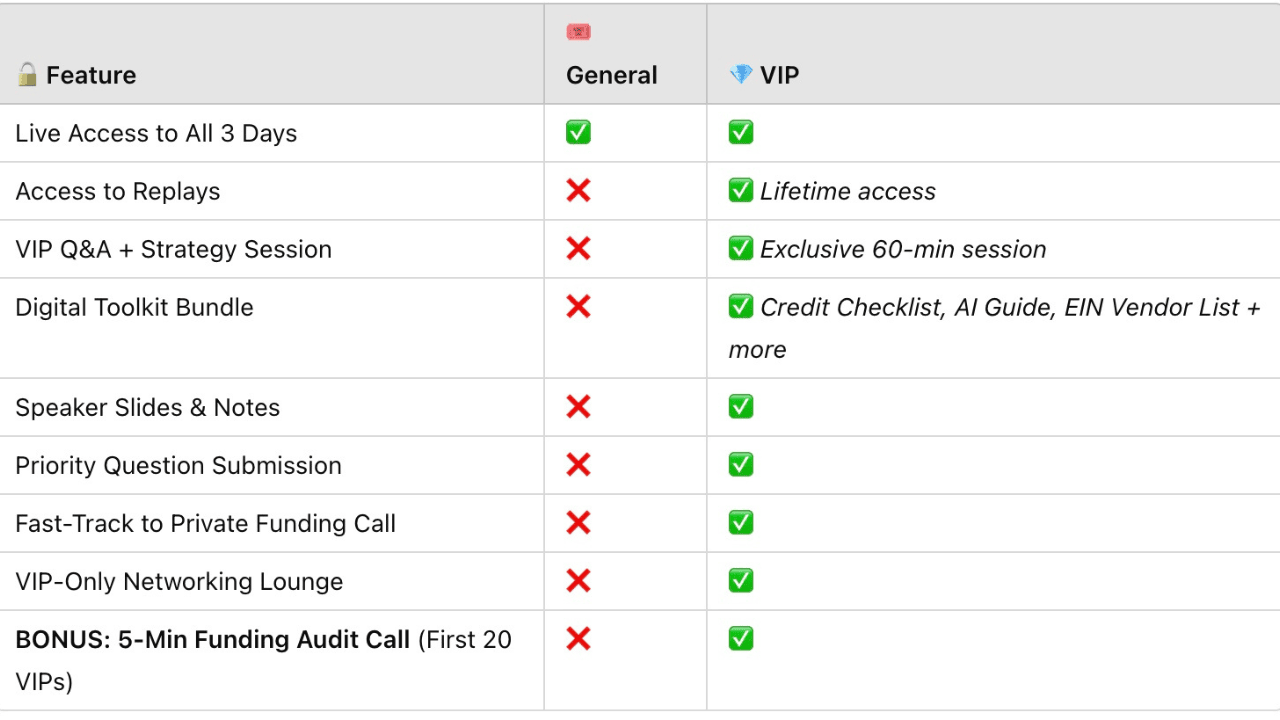Click the red X for VIP-Only Networking Lounge
1280x720 pixels.
coord(578,581)
